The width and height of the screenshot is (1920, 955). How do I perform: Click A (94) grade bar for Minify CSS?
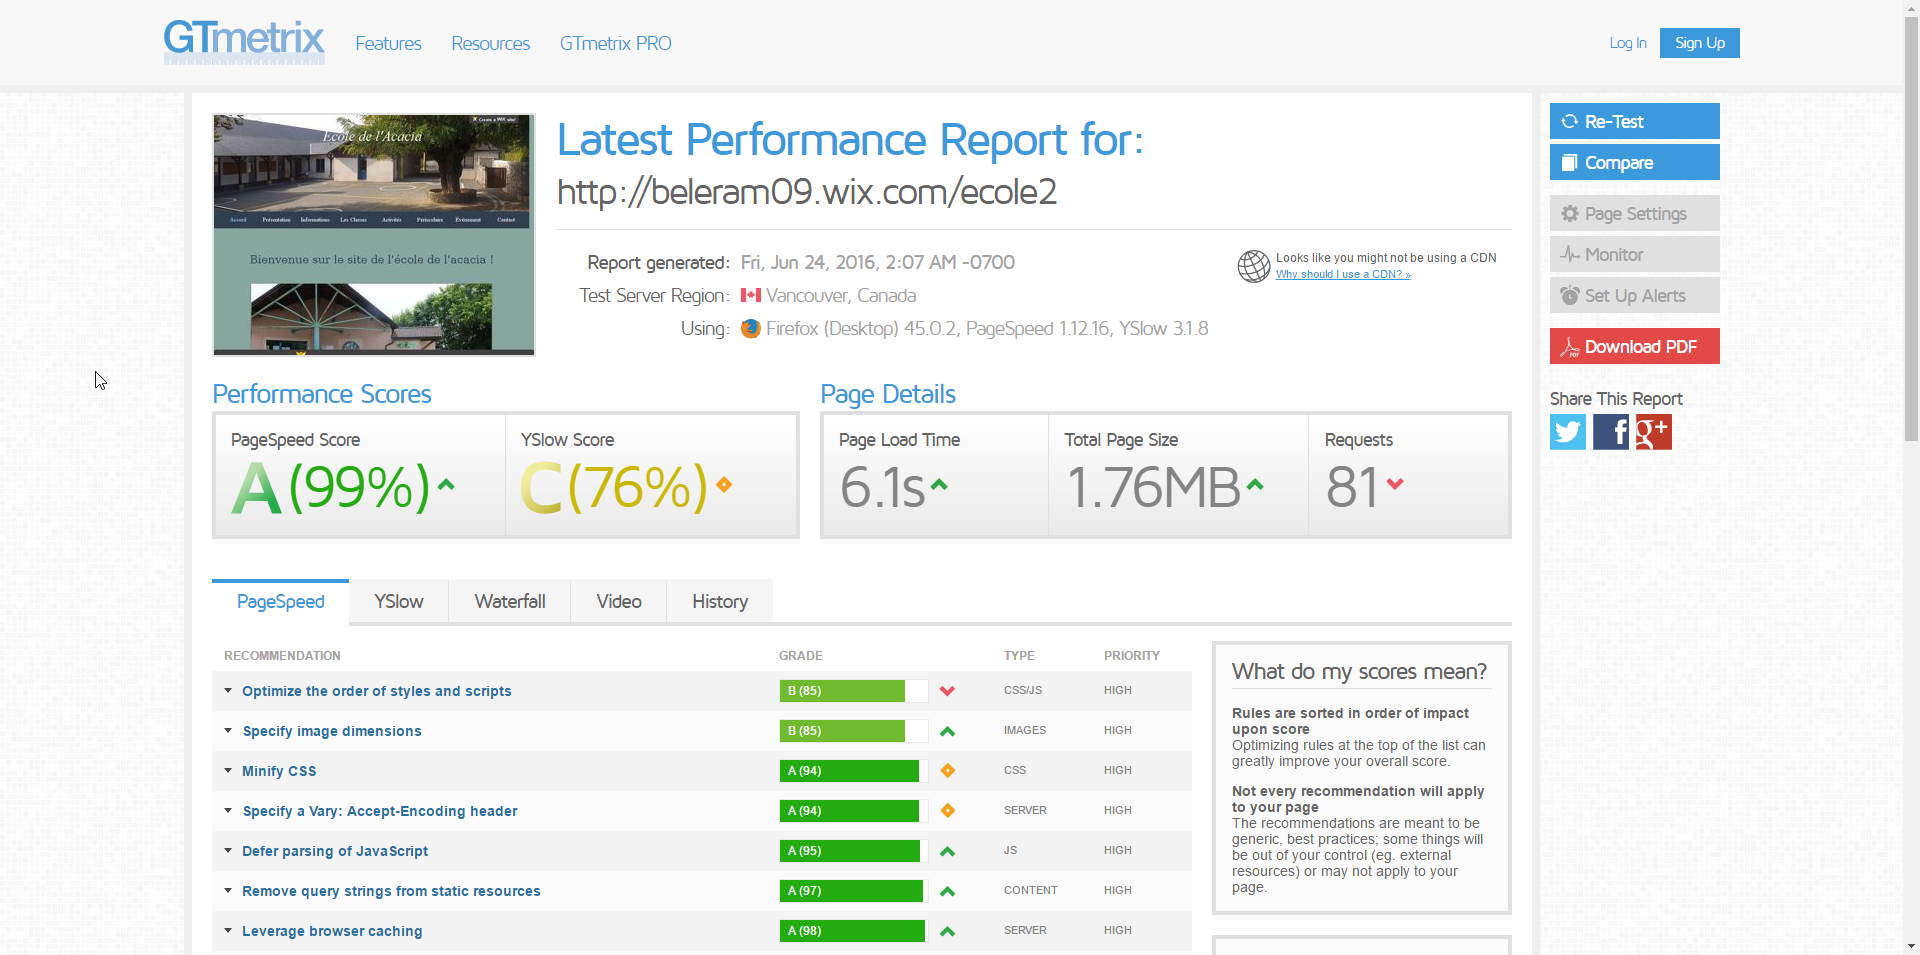pos(854,771)
